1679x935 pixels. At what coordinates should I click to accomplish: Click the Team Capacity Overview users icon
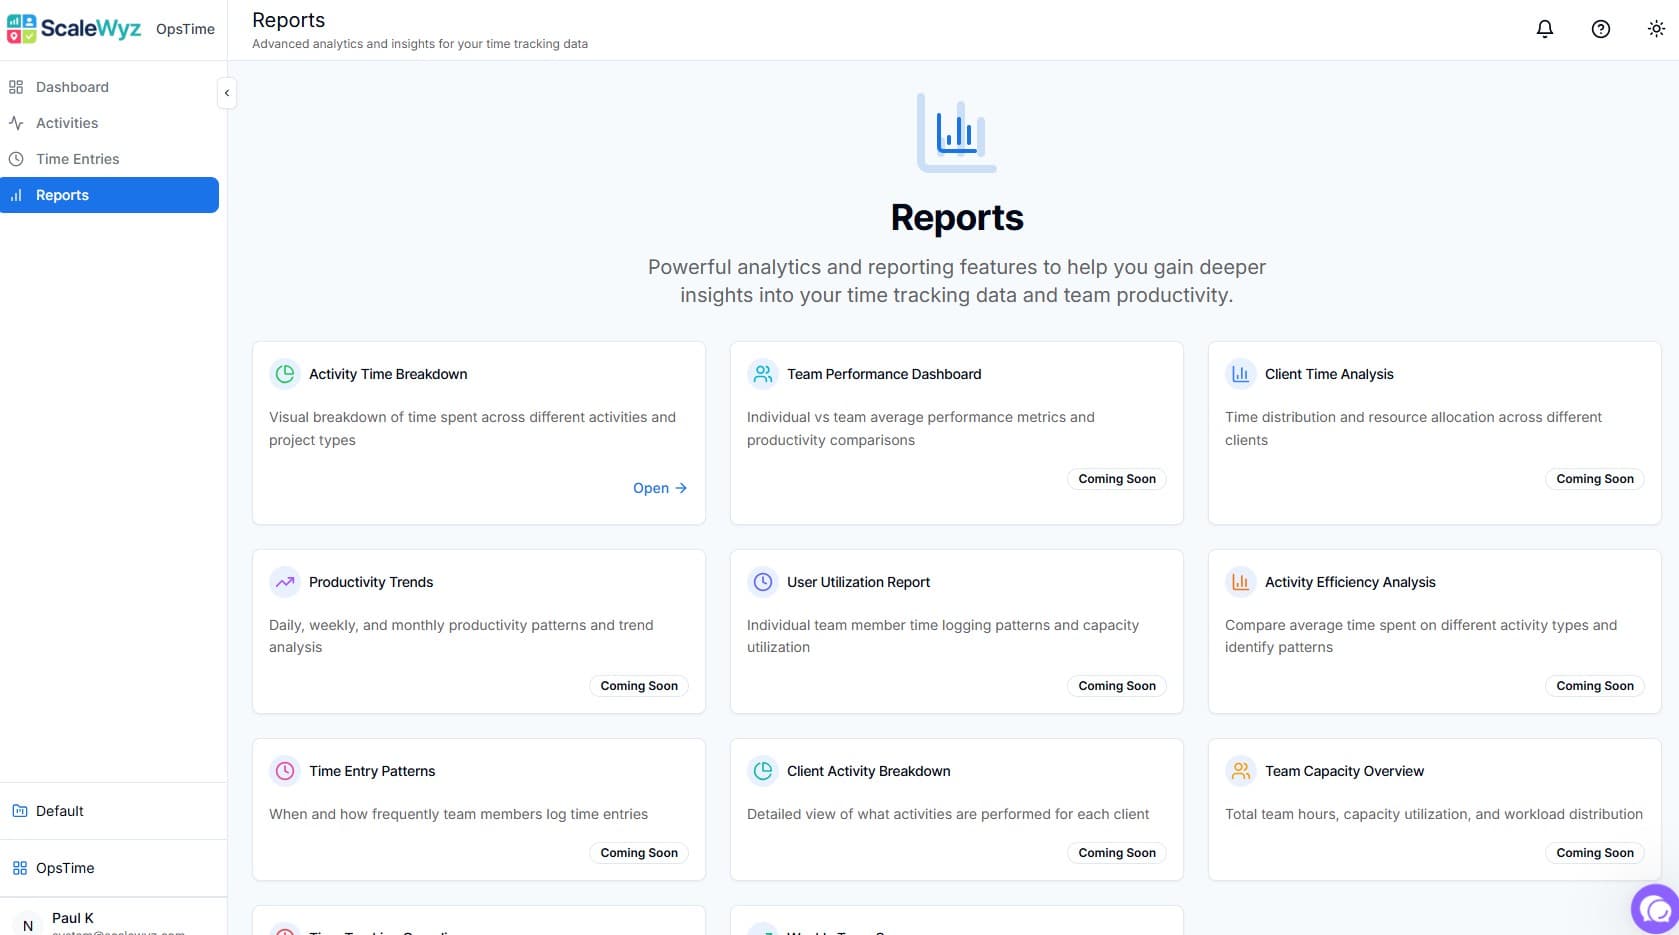coord(1240,771)
